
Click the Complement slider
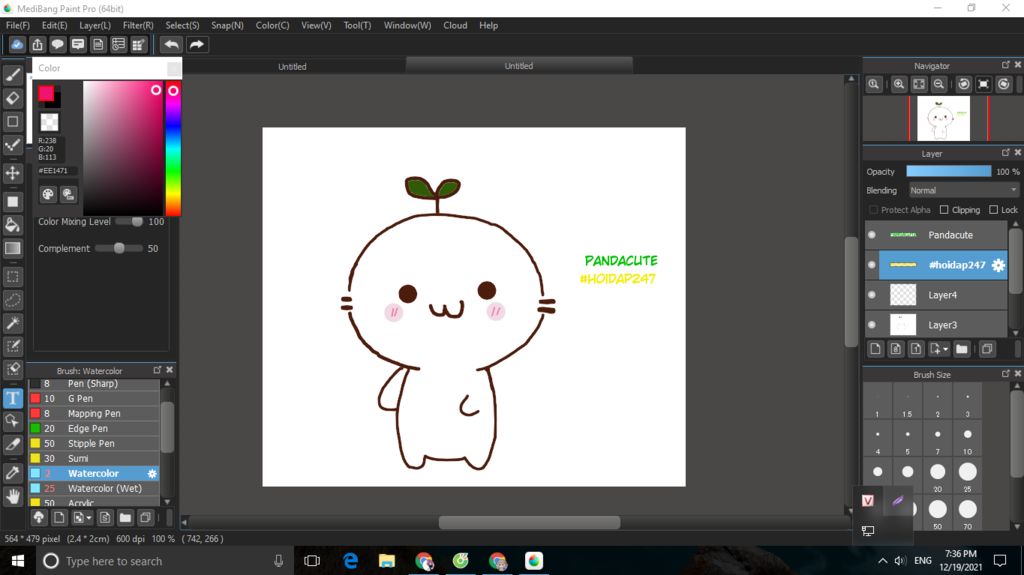[x=118, y=248]
